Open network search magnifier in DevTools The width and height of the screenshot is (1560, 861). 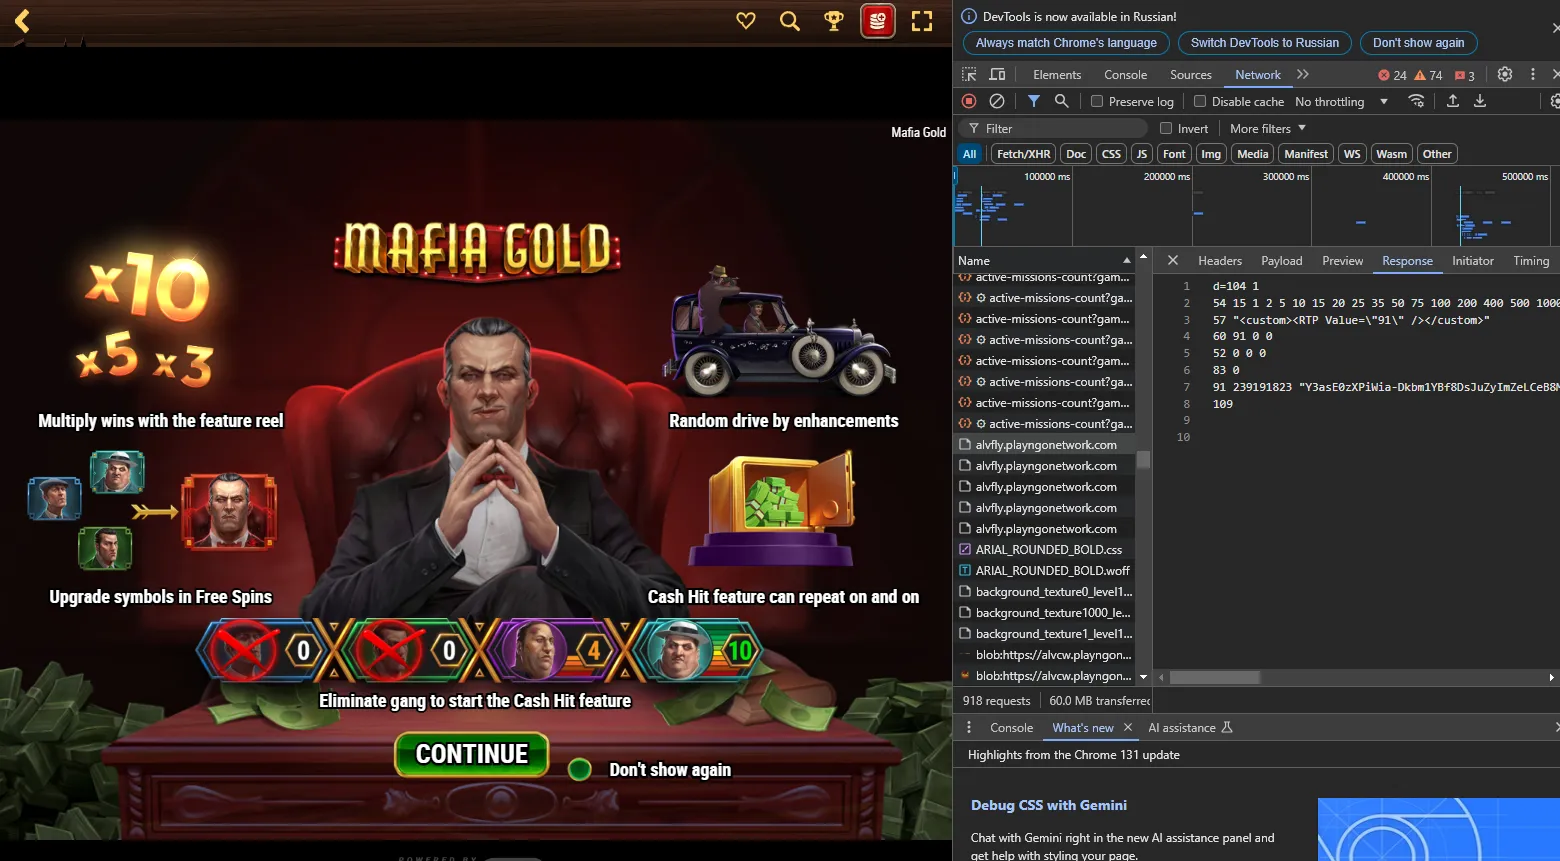(1062, 101)
